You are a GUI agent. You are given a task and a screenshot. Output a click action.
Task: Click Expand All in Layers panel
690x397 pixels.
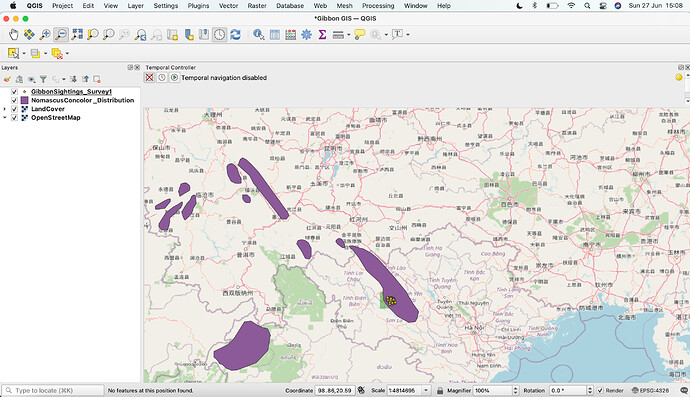tap(73, 79)
